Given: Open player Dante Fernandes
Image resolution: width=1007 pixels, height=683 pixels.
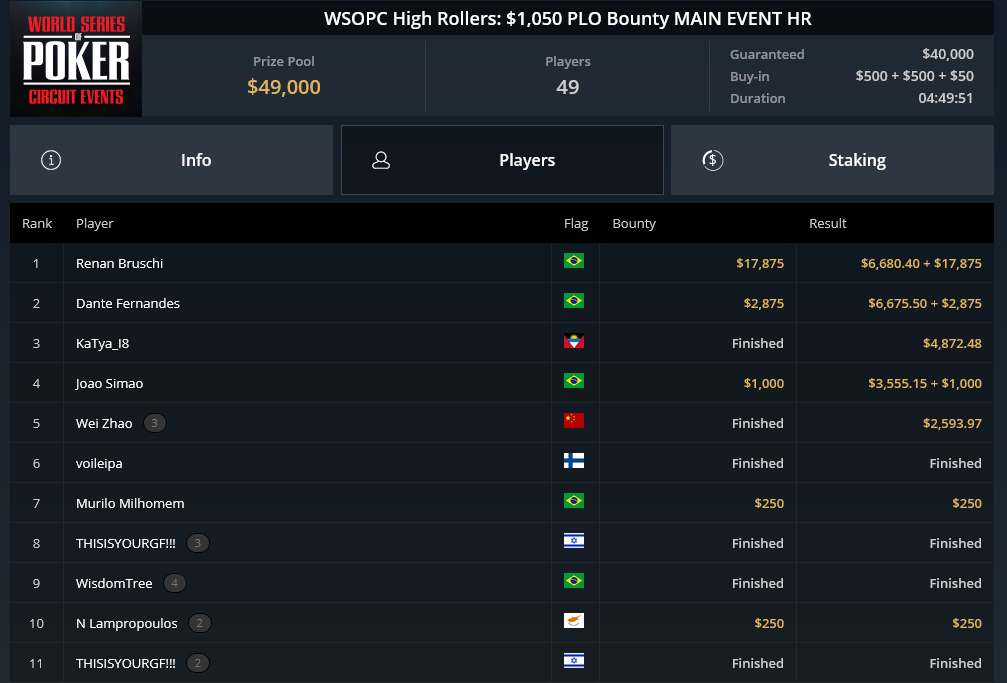Looking at the screenshot, I should pos(128,303).
